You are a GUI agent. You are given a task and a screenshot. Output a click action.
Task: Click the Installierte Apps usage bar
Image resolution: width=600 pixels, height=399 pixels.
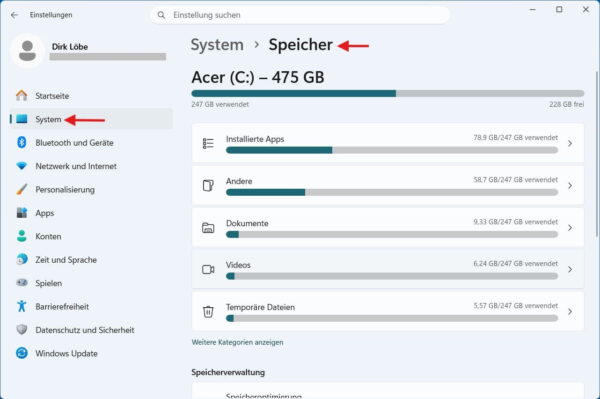click(x=392, y=150)
